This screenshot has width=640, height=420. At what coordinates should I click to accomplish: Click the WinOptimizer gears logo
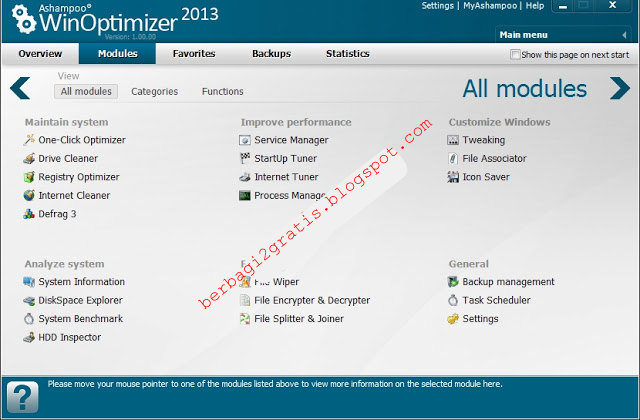tap(24, 19)
